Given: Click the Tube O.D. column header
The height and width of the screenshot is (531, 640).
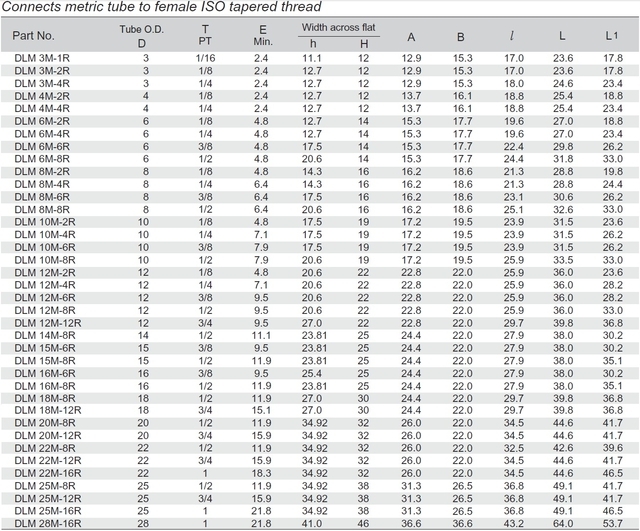Looking at the screenshot, I should [142, 36].
